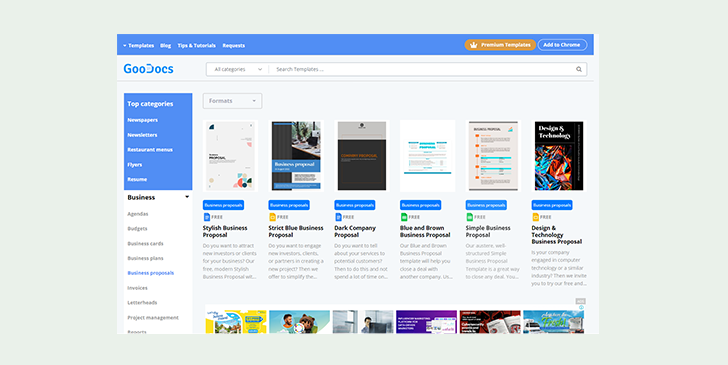Click the Strict Blue Business Proposal title
This screenshot has height=365, width=728.
[296, 231]
